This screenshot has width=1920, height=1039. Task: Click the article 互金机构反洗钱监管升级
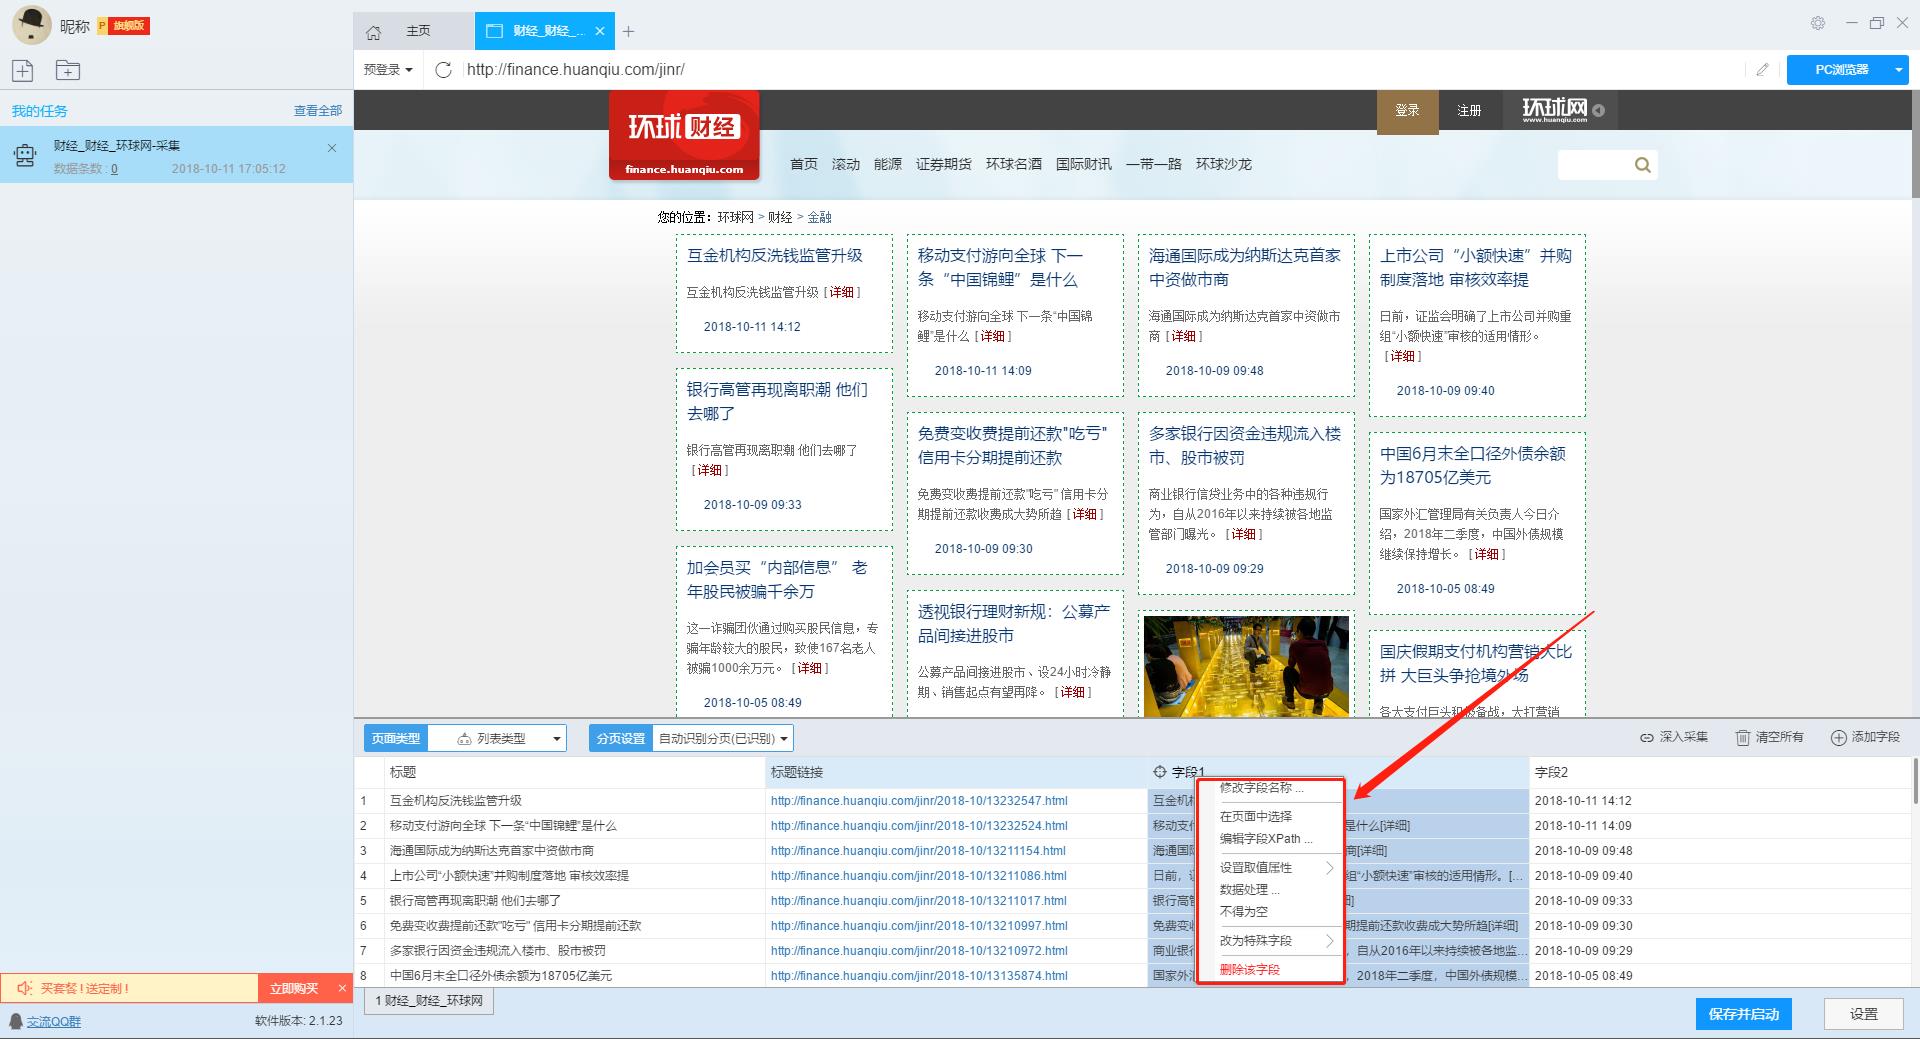click(774, 256)
